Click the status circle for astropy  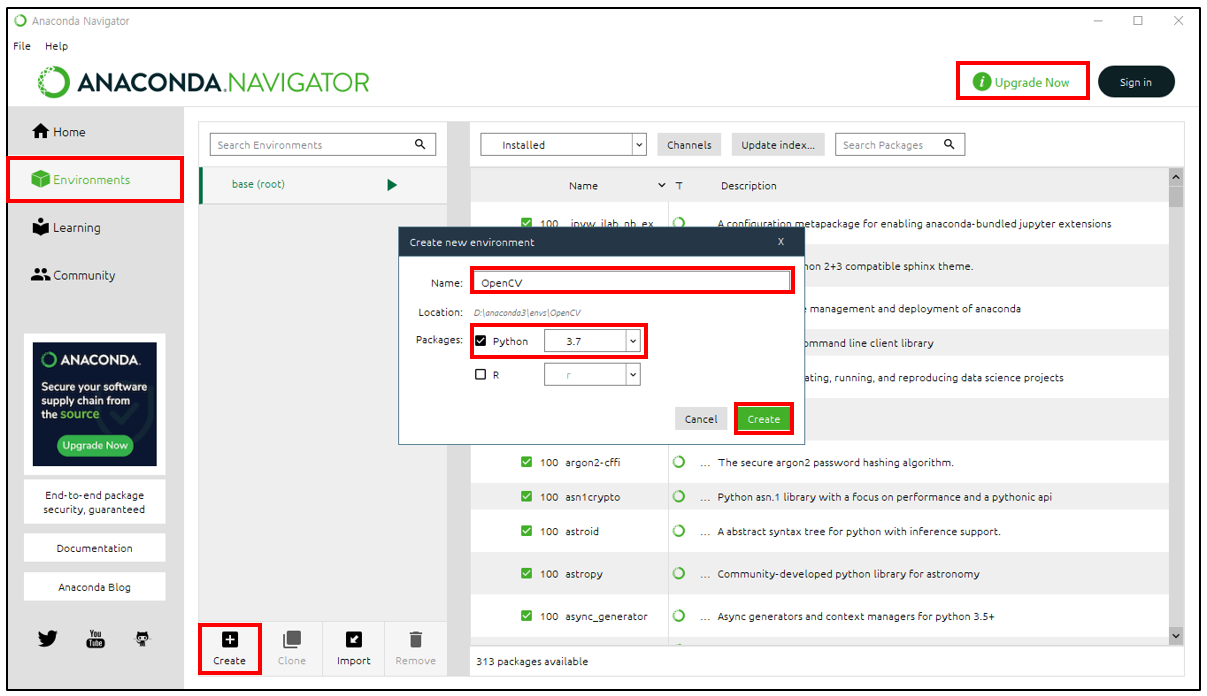(x=679, y=573)
